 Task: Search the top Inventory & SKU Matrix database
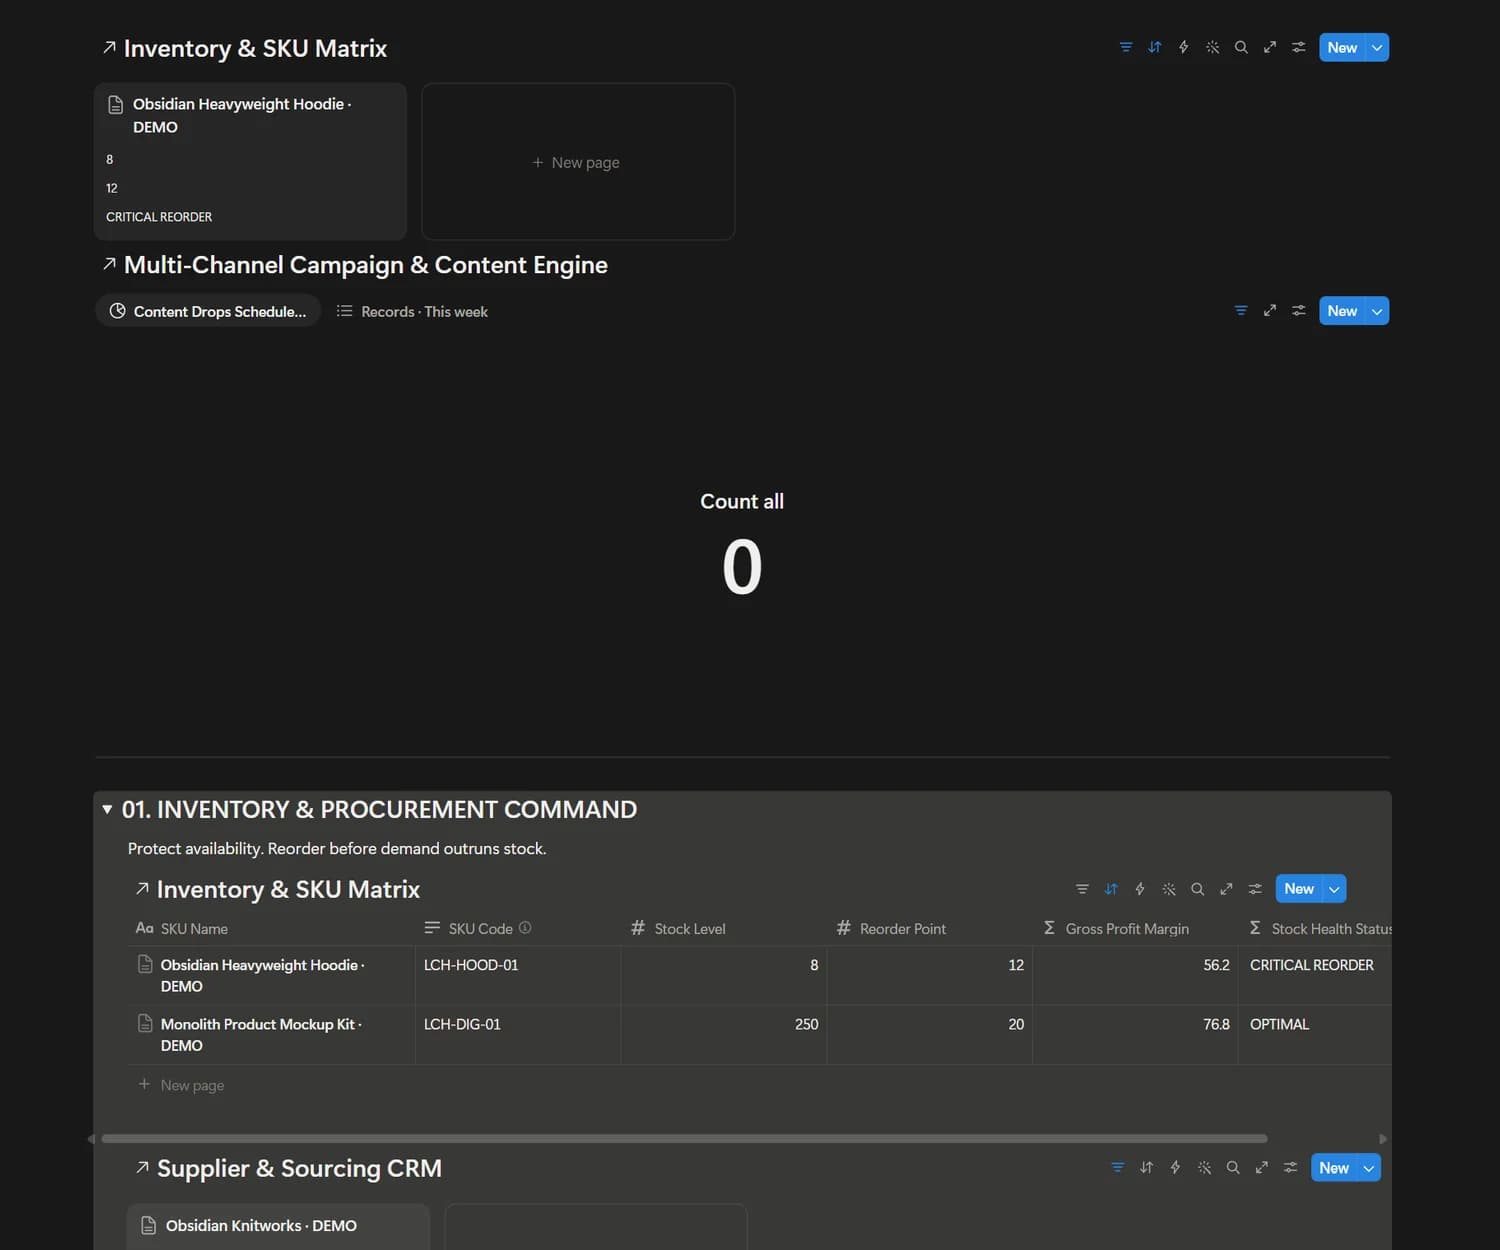point(1241,47)
